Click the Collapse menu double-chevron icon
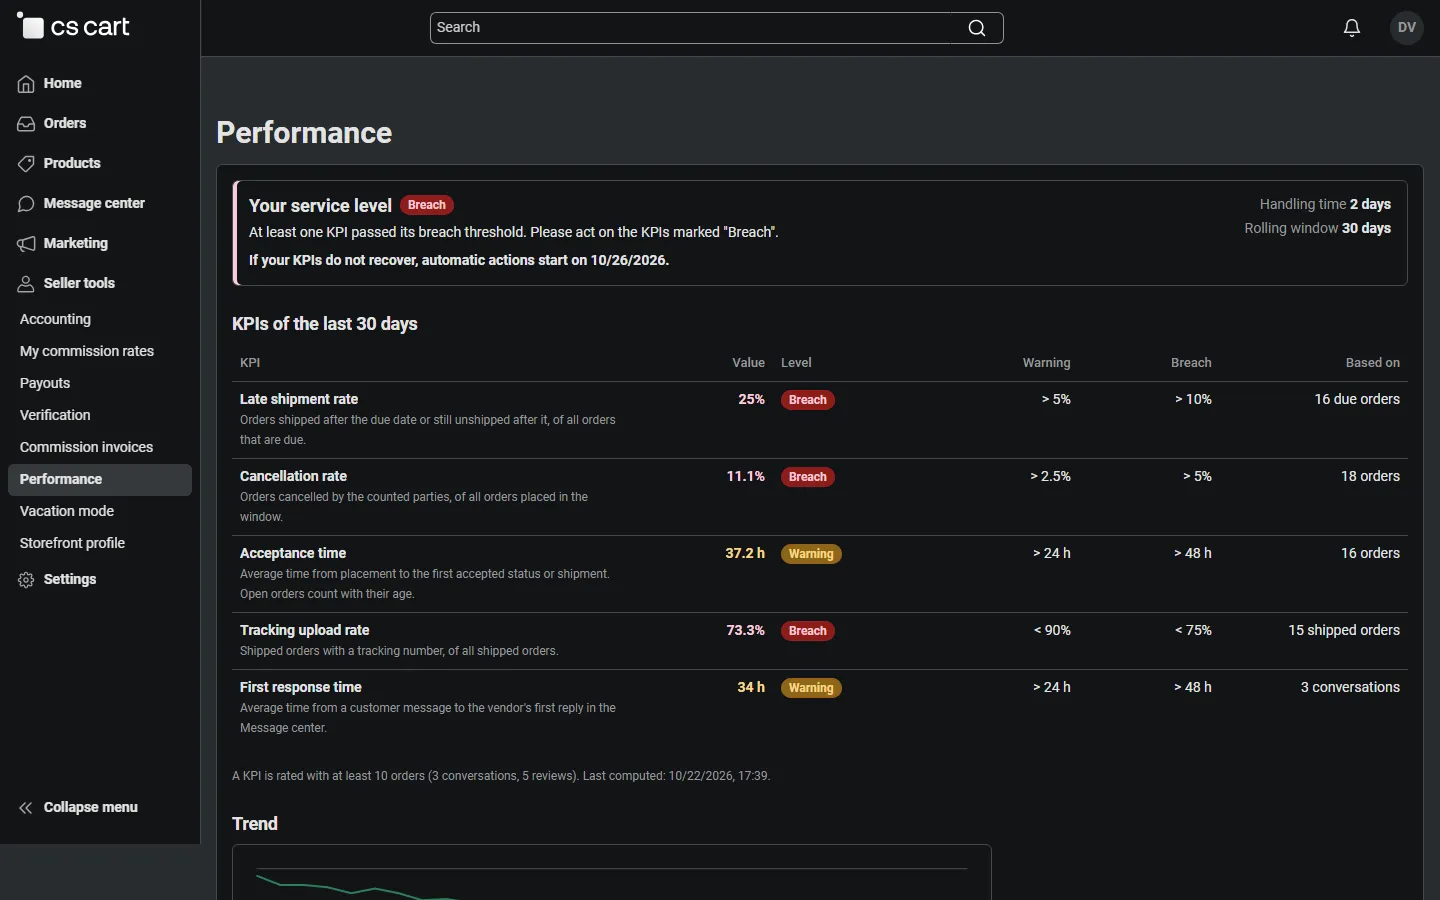The width and height of the screenshot is (1440, 900). coord(26,808)
